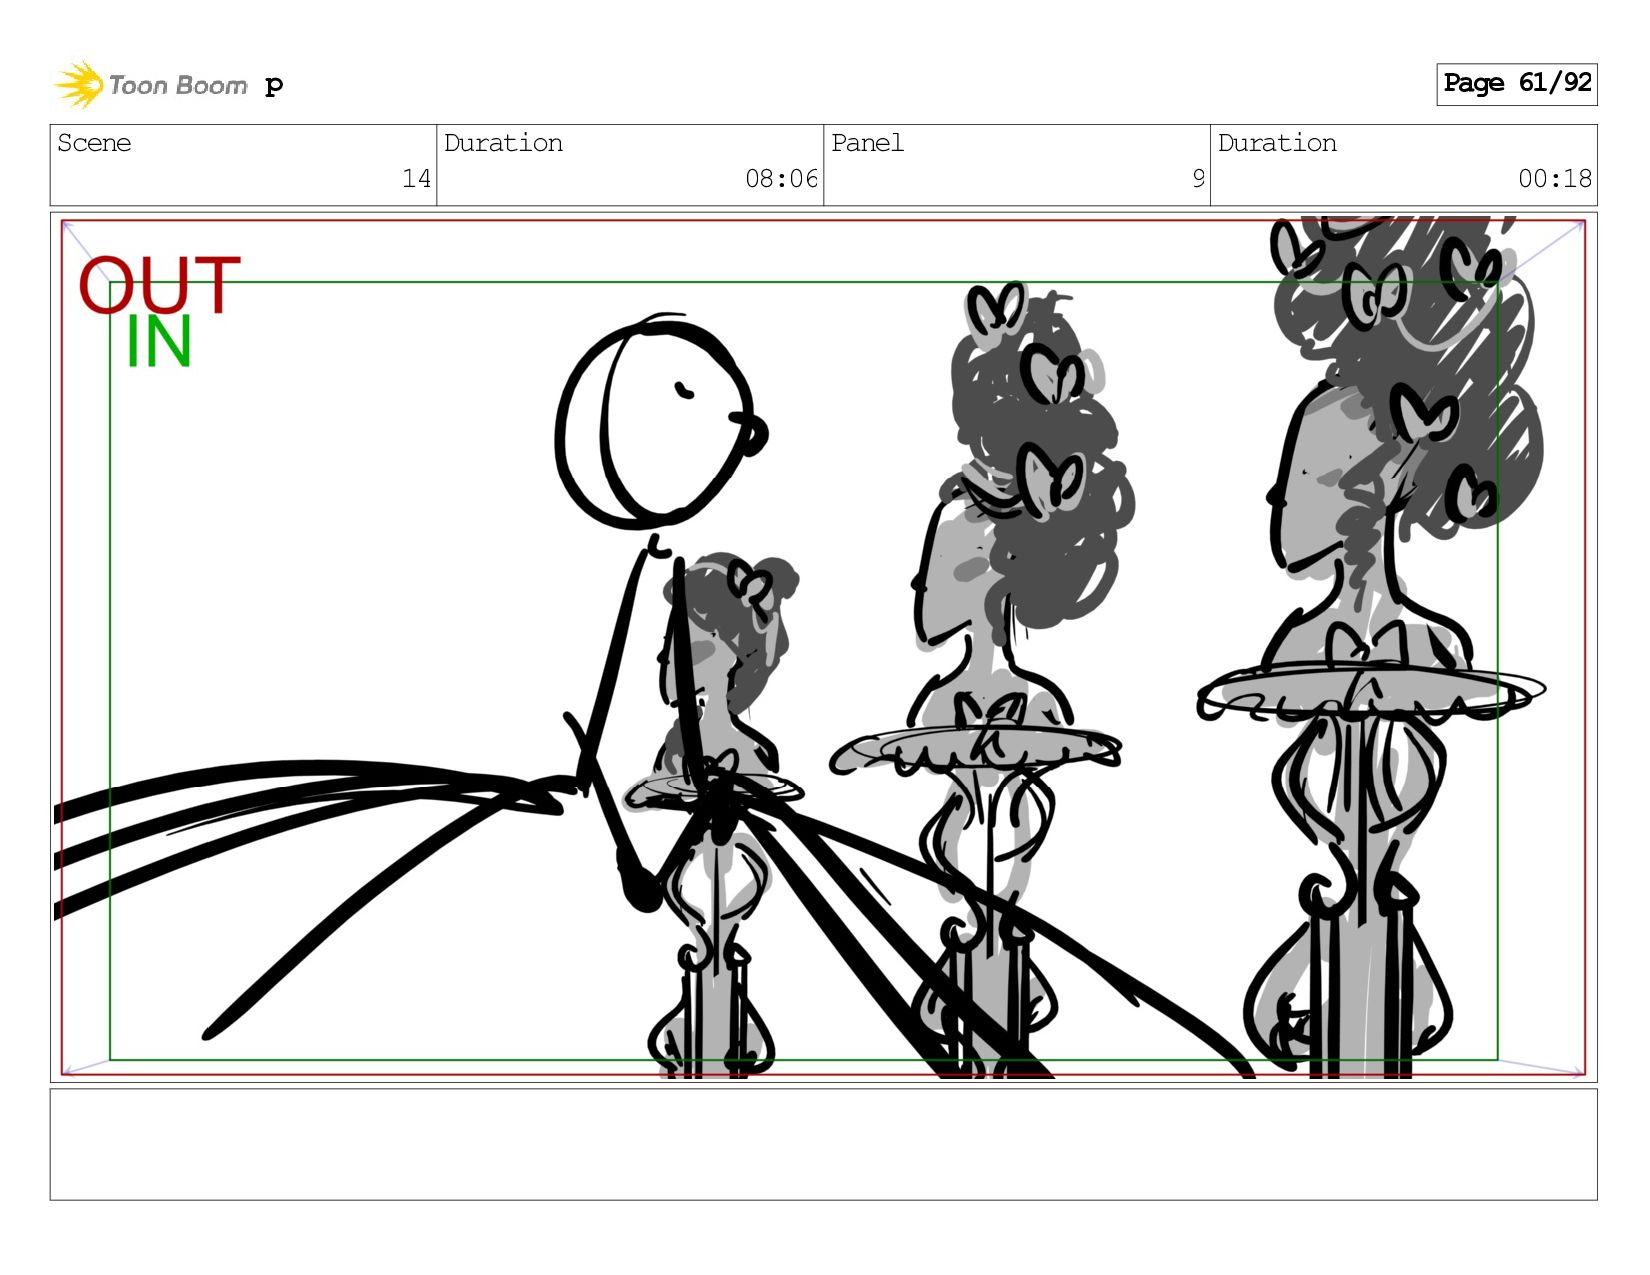Screen dimensions: 1650x1275
Task: Click the green 'IN' camera label
Action: (158, 343)
